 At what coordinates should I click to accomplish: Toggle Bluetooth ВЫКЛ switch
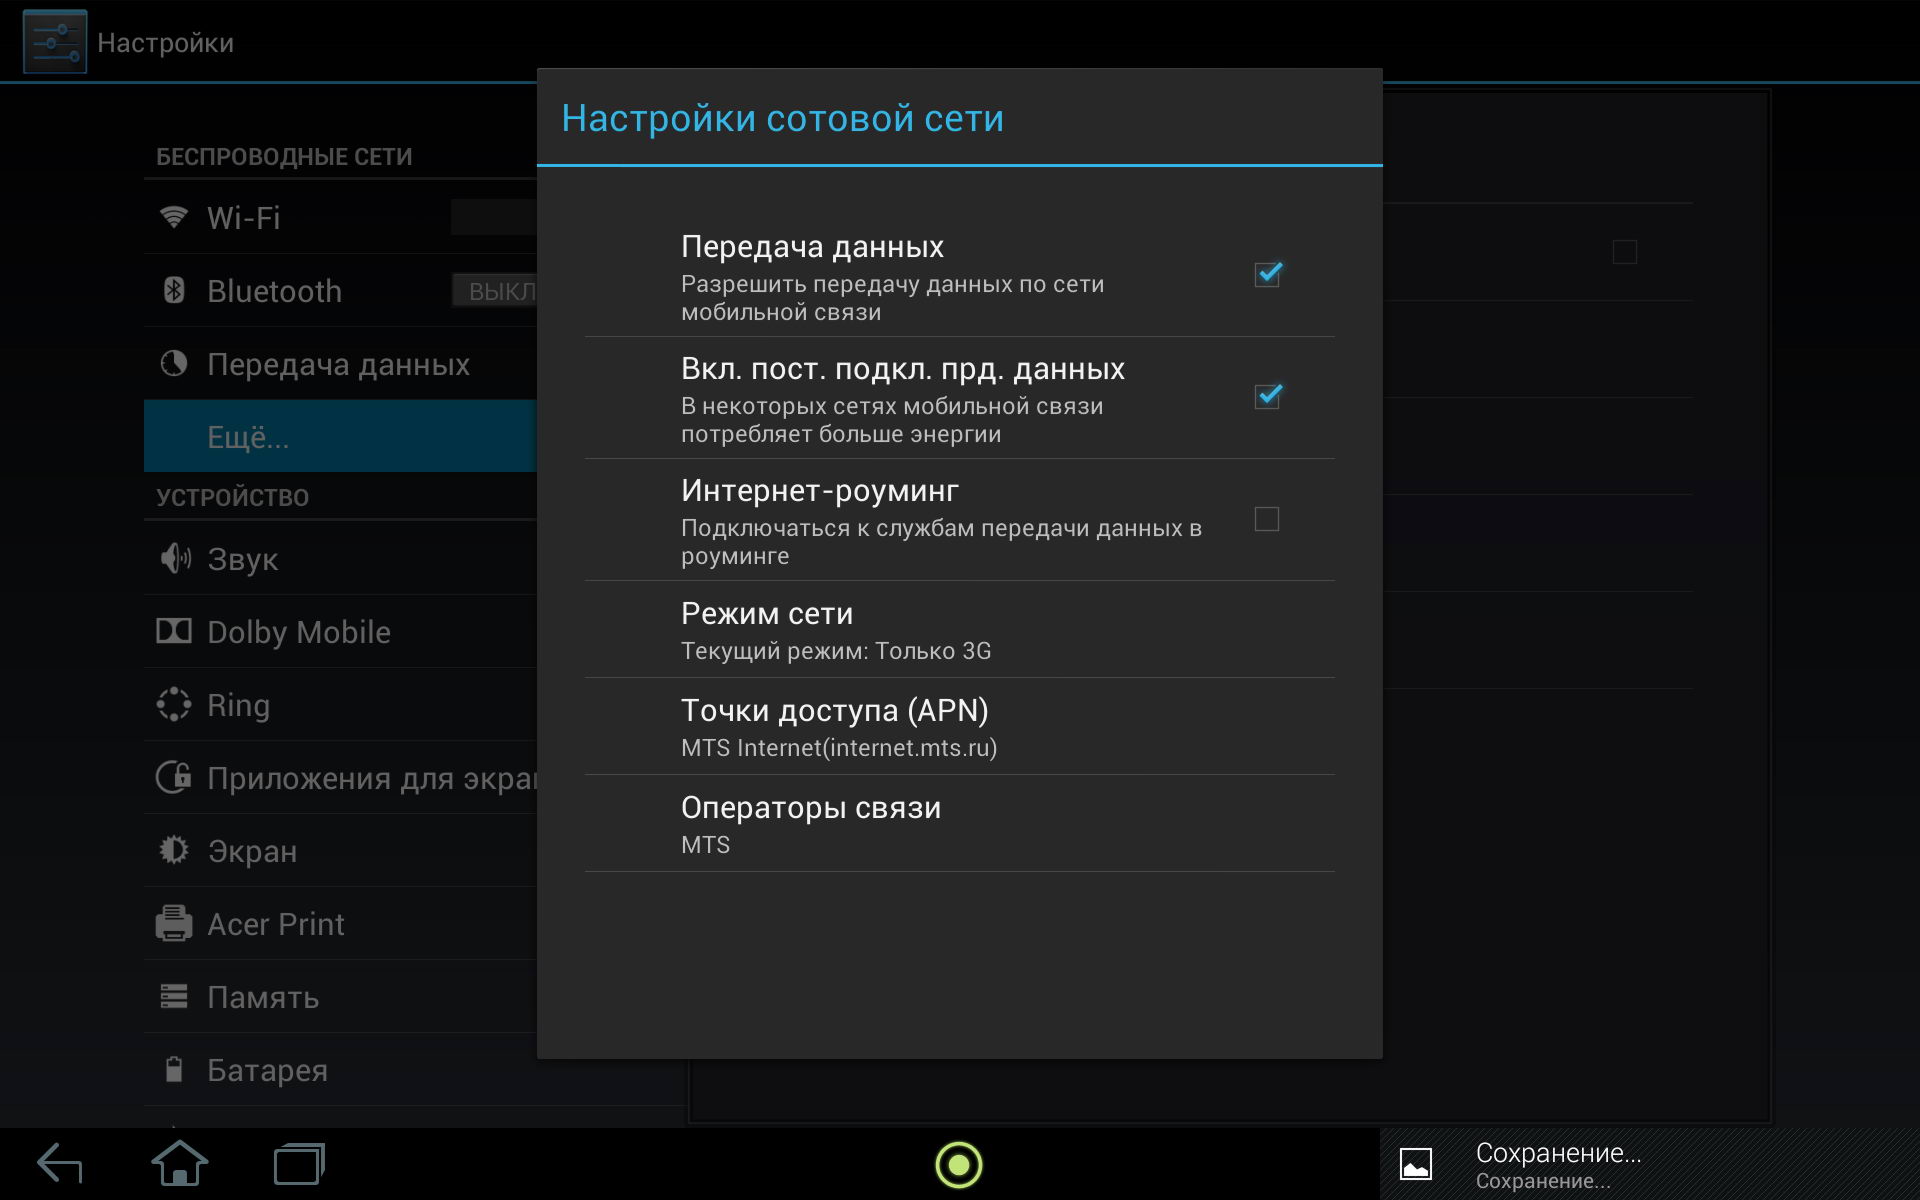tap(495, 290)
